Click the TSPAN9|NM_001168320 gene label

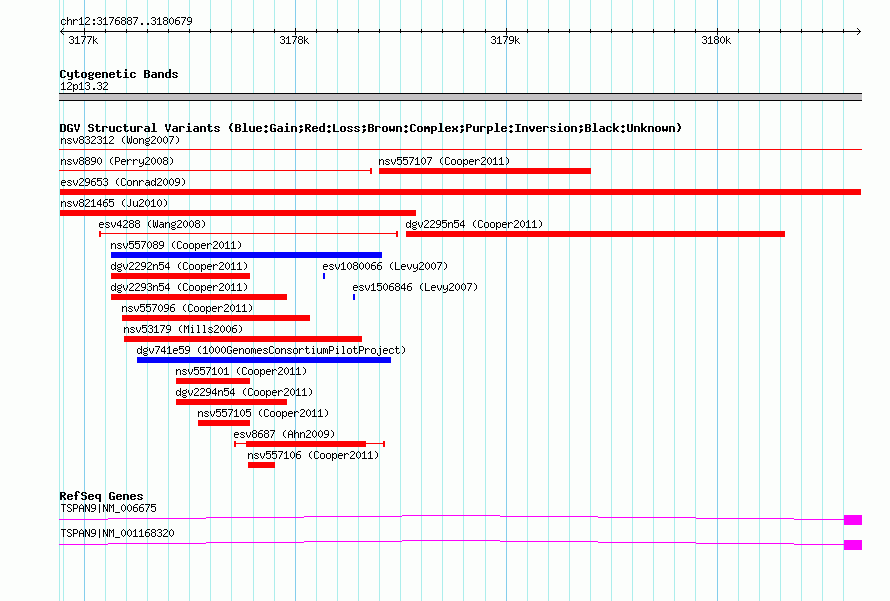click(x=117, y=533)
